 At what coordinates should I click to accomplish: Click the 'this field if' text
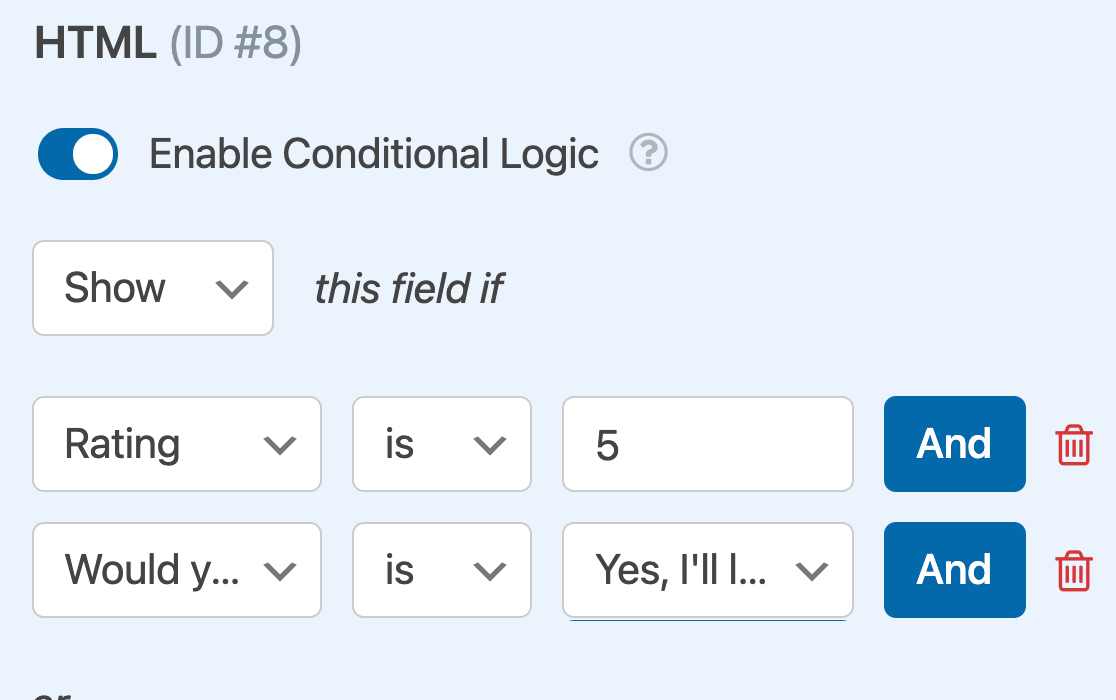(408, 289)
